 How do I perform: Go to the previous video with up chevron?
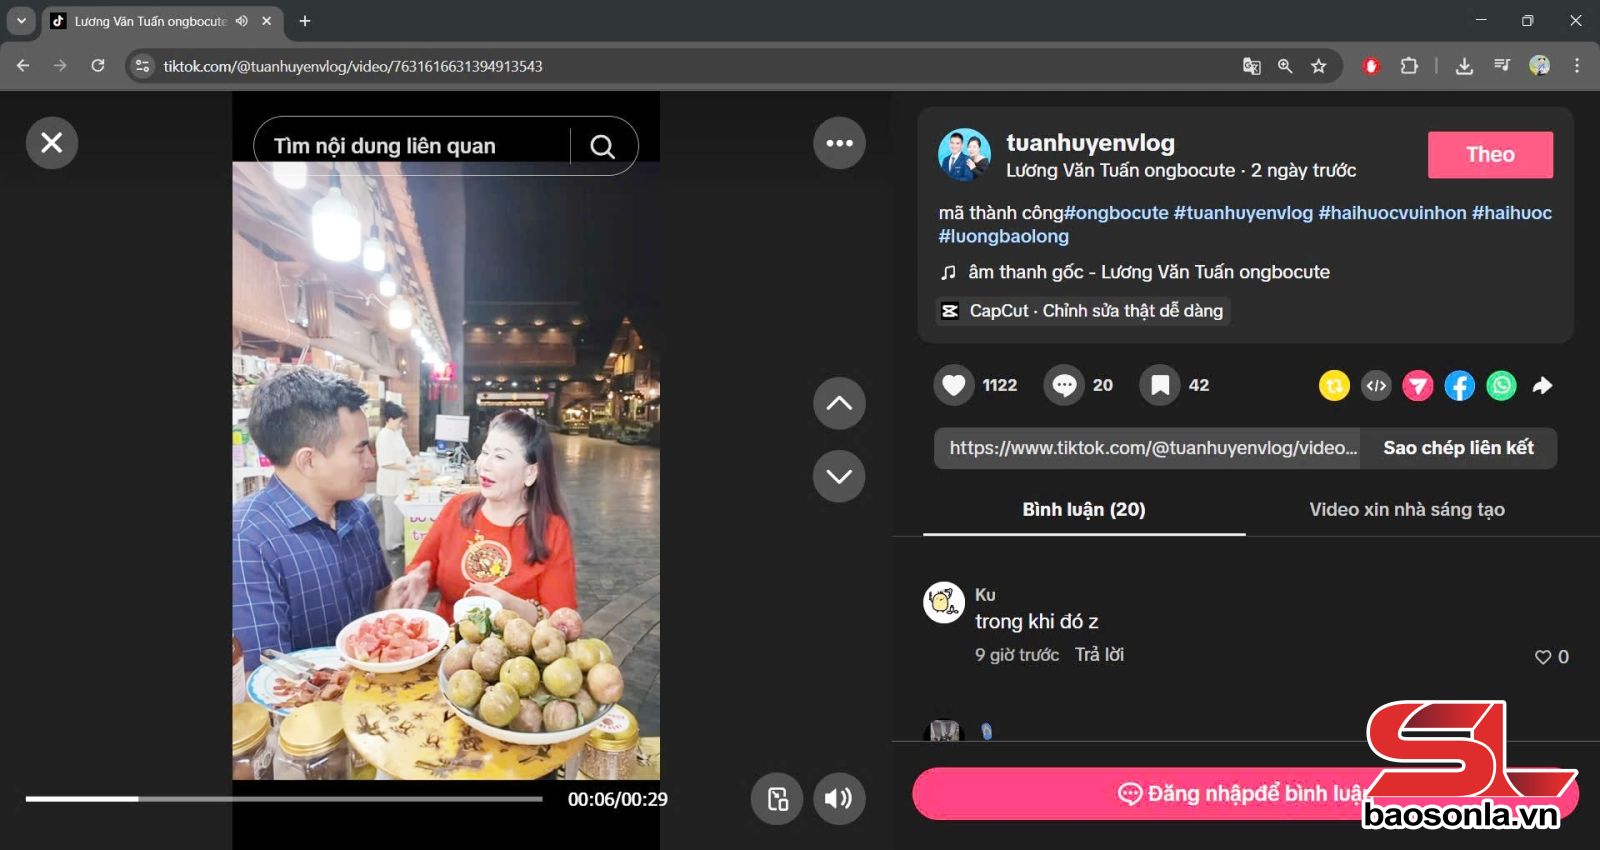click(839, 403)
